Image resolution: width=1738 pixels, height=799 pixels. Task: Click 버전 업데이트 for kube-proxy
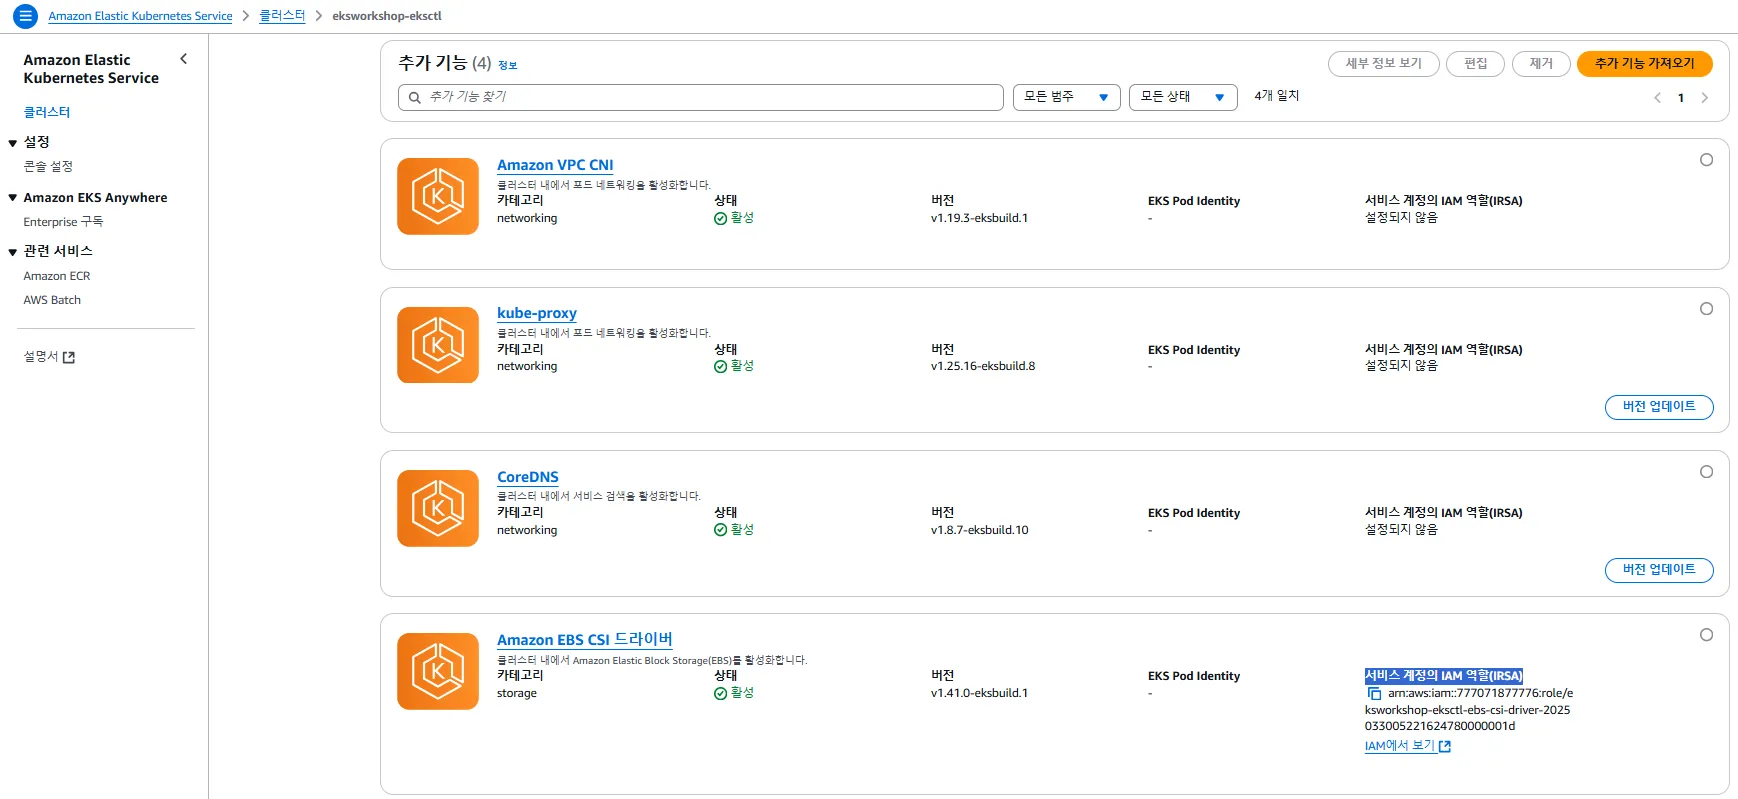pos(1659,407)
